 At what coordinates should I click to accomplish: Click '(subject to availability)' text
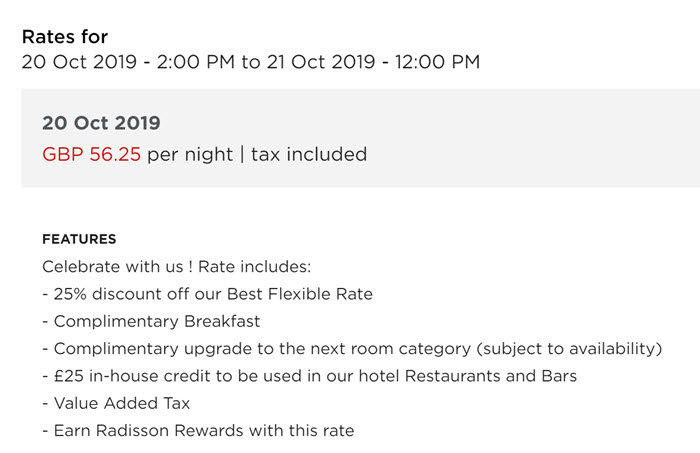tap(569, 349)
